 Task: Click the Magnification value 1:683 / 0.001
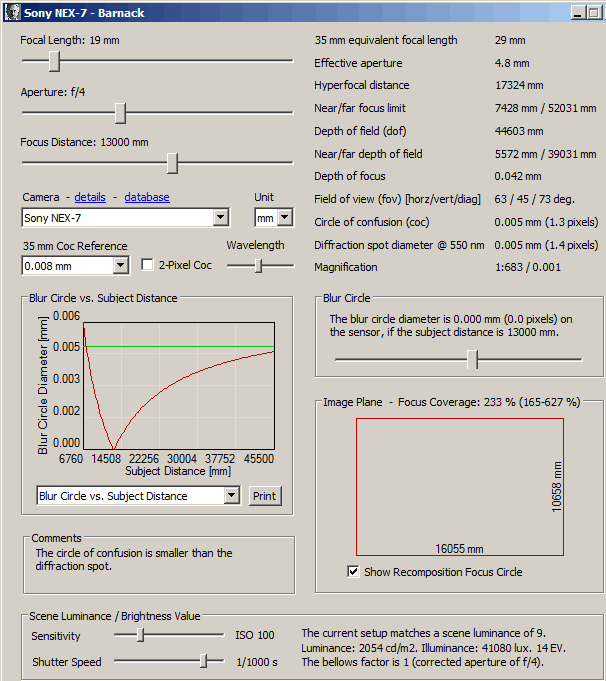coord(528,267)
